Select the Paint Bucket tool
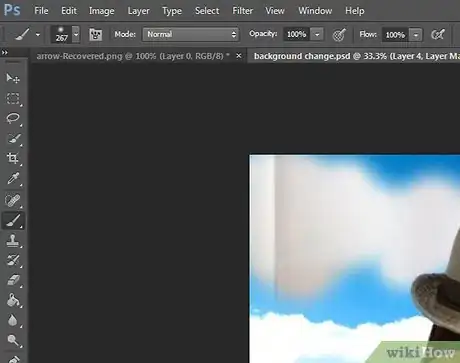Viewport: 460px width, 363px height. pyautogui.click(x=13, y=300)
